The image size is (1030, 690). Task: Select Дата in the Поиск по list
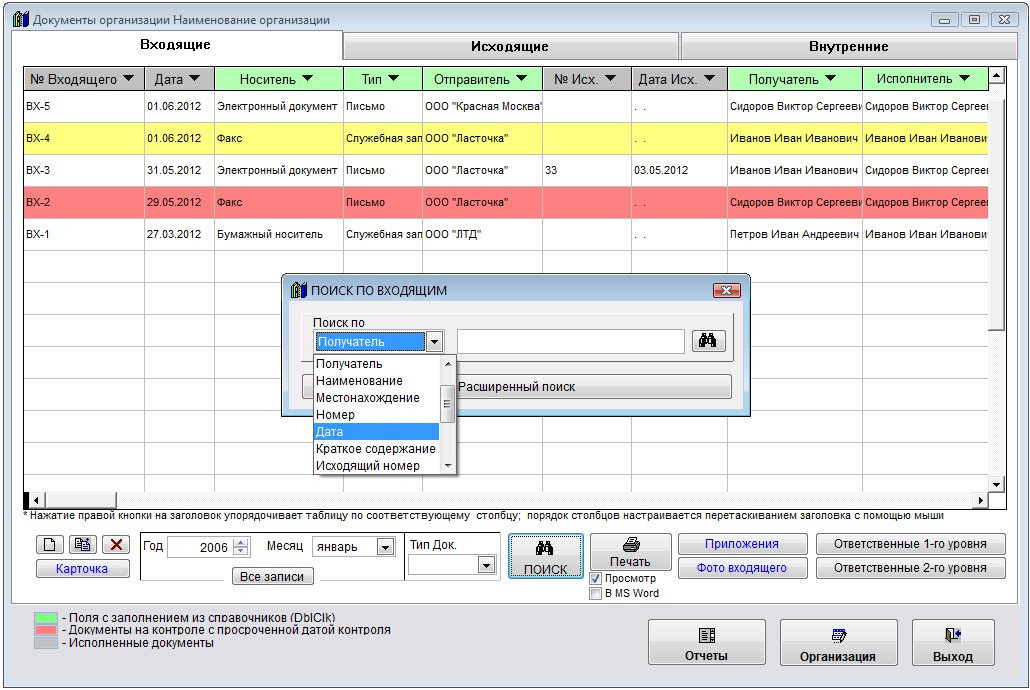tap(376, 432)
